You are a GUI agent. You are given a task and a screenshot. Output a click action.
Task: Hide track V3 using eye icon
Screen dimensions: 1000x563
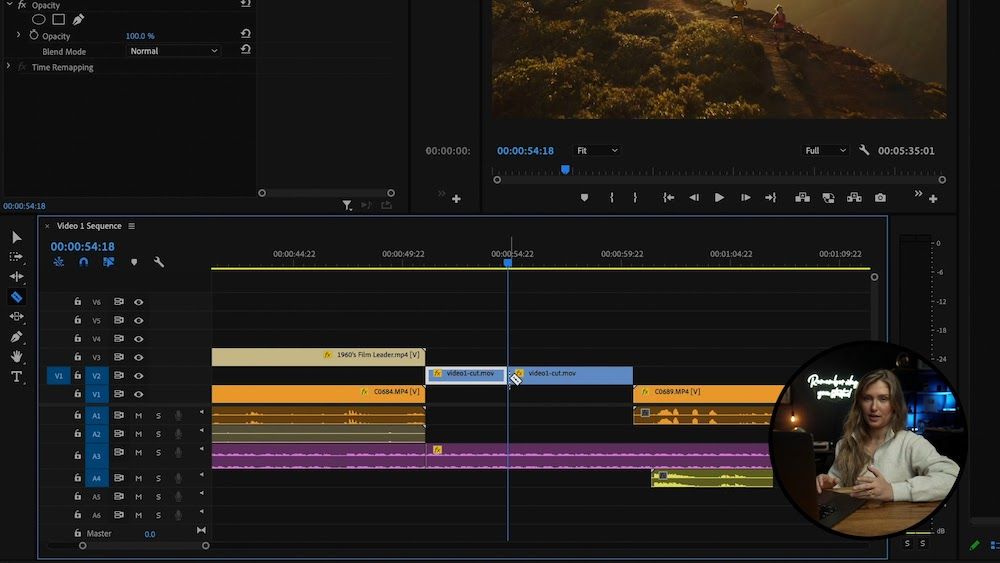(x=139, y=357)
